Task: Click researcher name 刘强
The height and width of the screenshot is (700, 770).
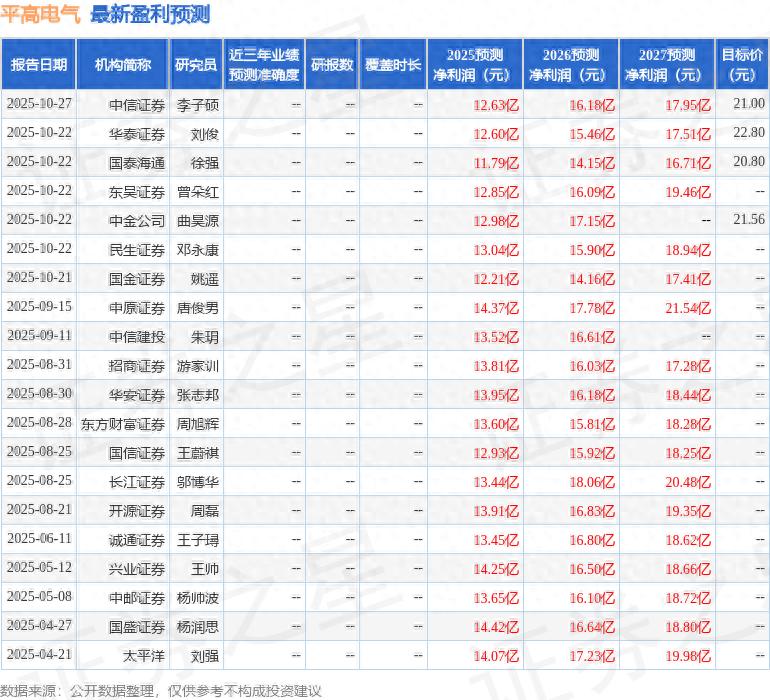Action: pyautogui.click(x=205, y=656)
